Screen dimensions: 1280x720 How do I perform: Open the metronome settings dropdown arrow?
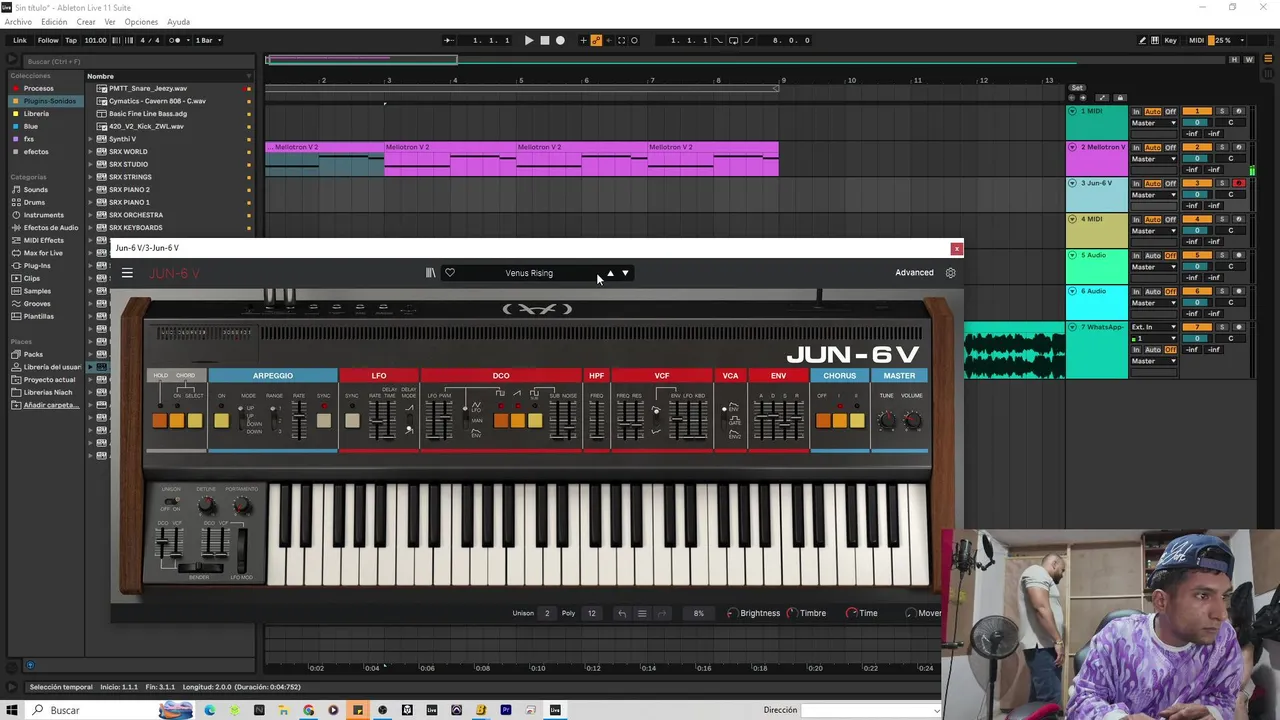189,40
